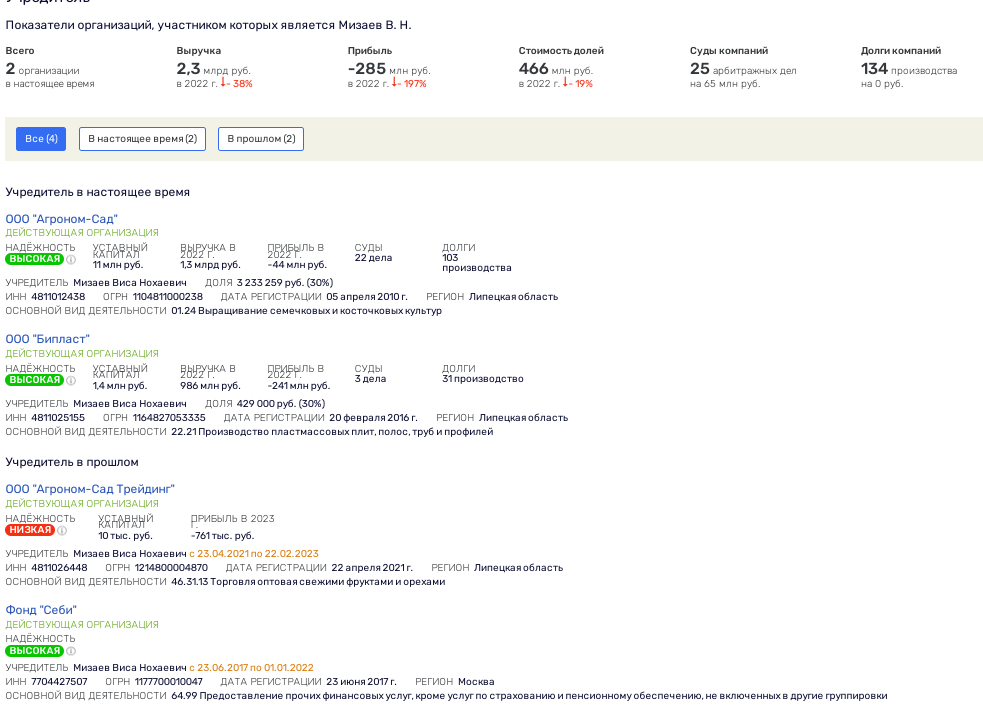The height and width of the screenshot is (716, 983).
Task: Open ООО "Бипласт" company link
Action: pos(48,339)
